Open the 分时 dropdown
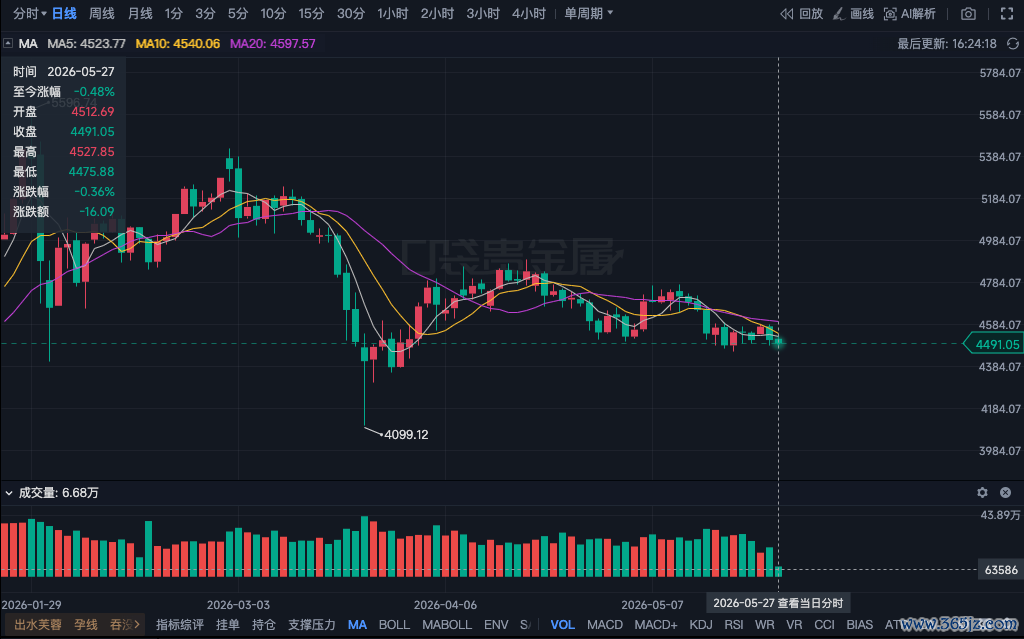This screenshot has height=639, width=1024. (29, 14)
